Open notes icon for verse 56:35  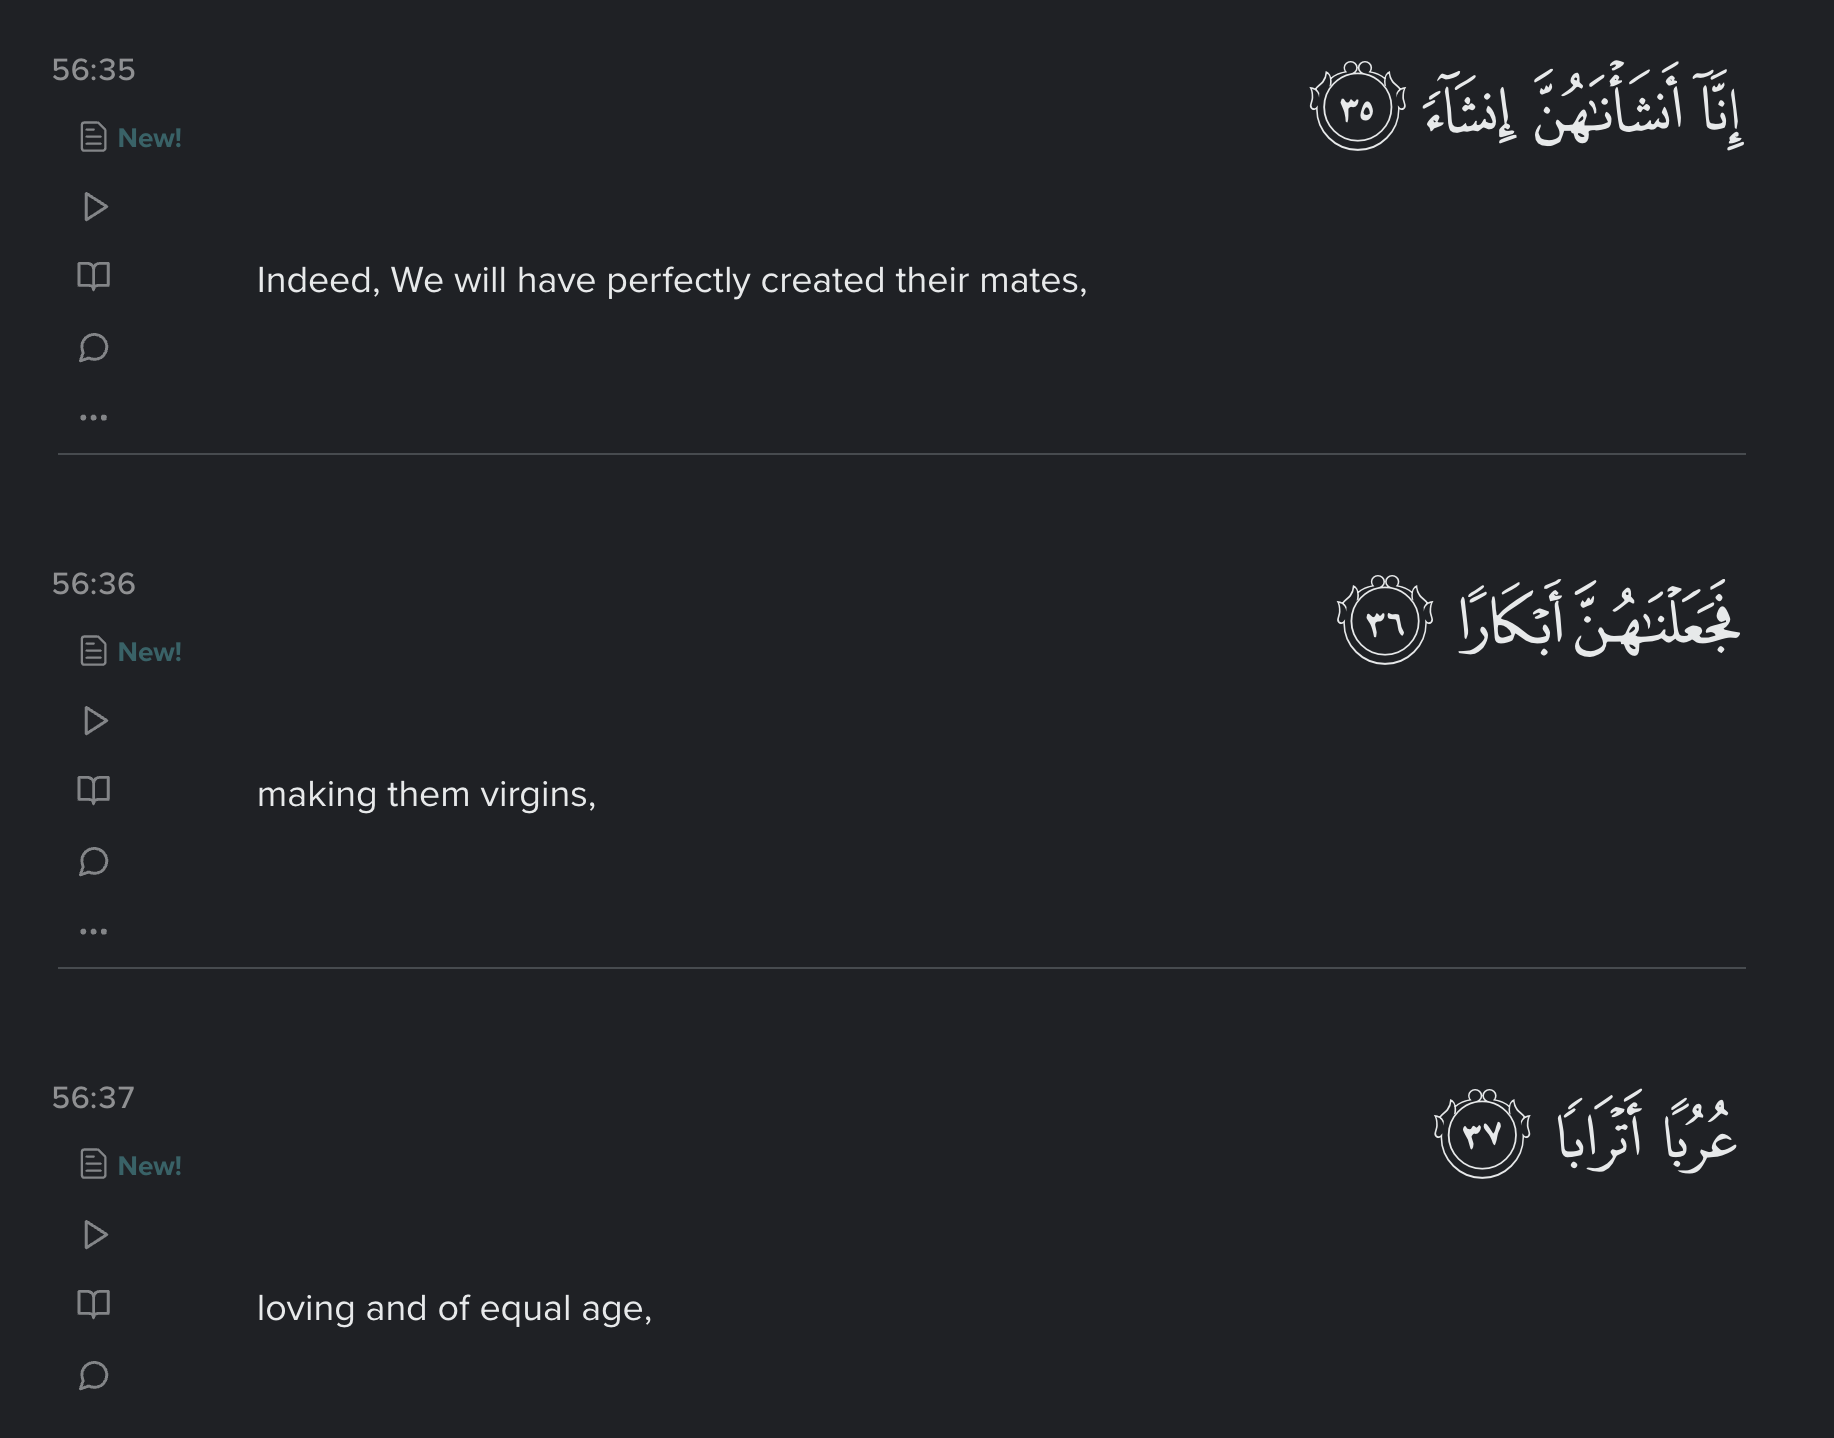pos(94,137)
